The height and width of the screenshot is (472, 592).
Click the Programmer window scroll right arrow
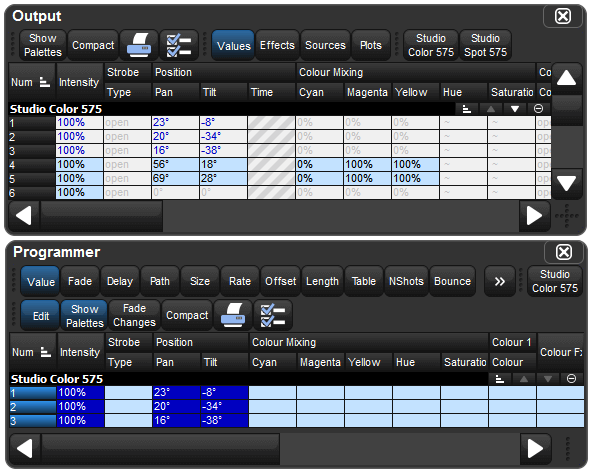(535, 449)
